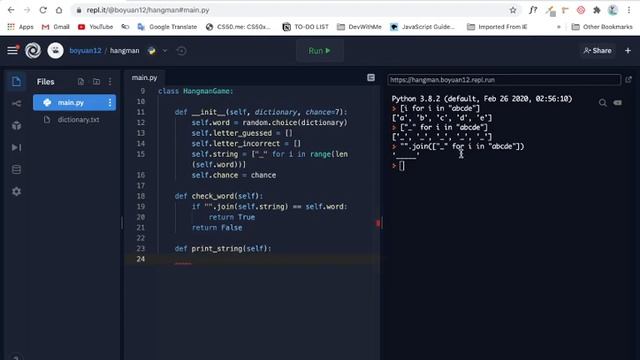
Task: Open the Apps bookmark shortcut
Action: (20, 27)
